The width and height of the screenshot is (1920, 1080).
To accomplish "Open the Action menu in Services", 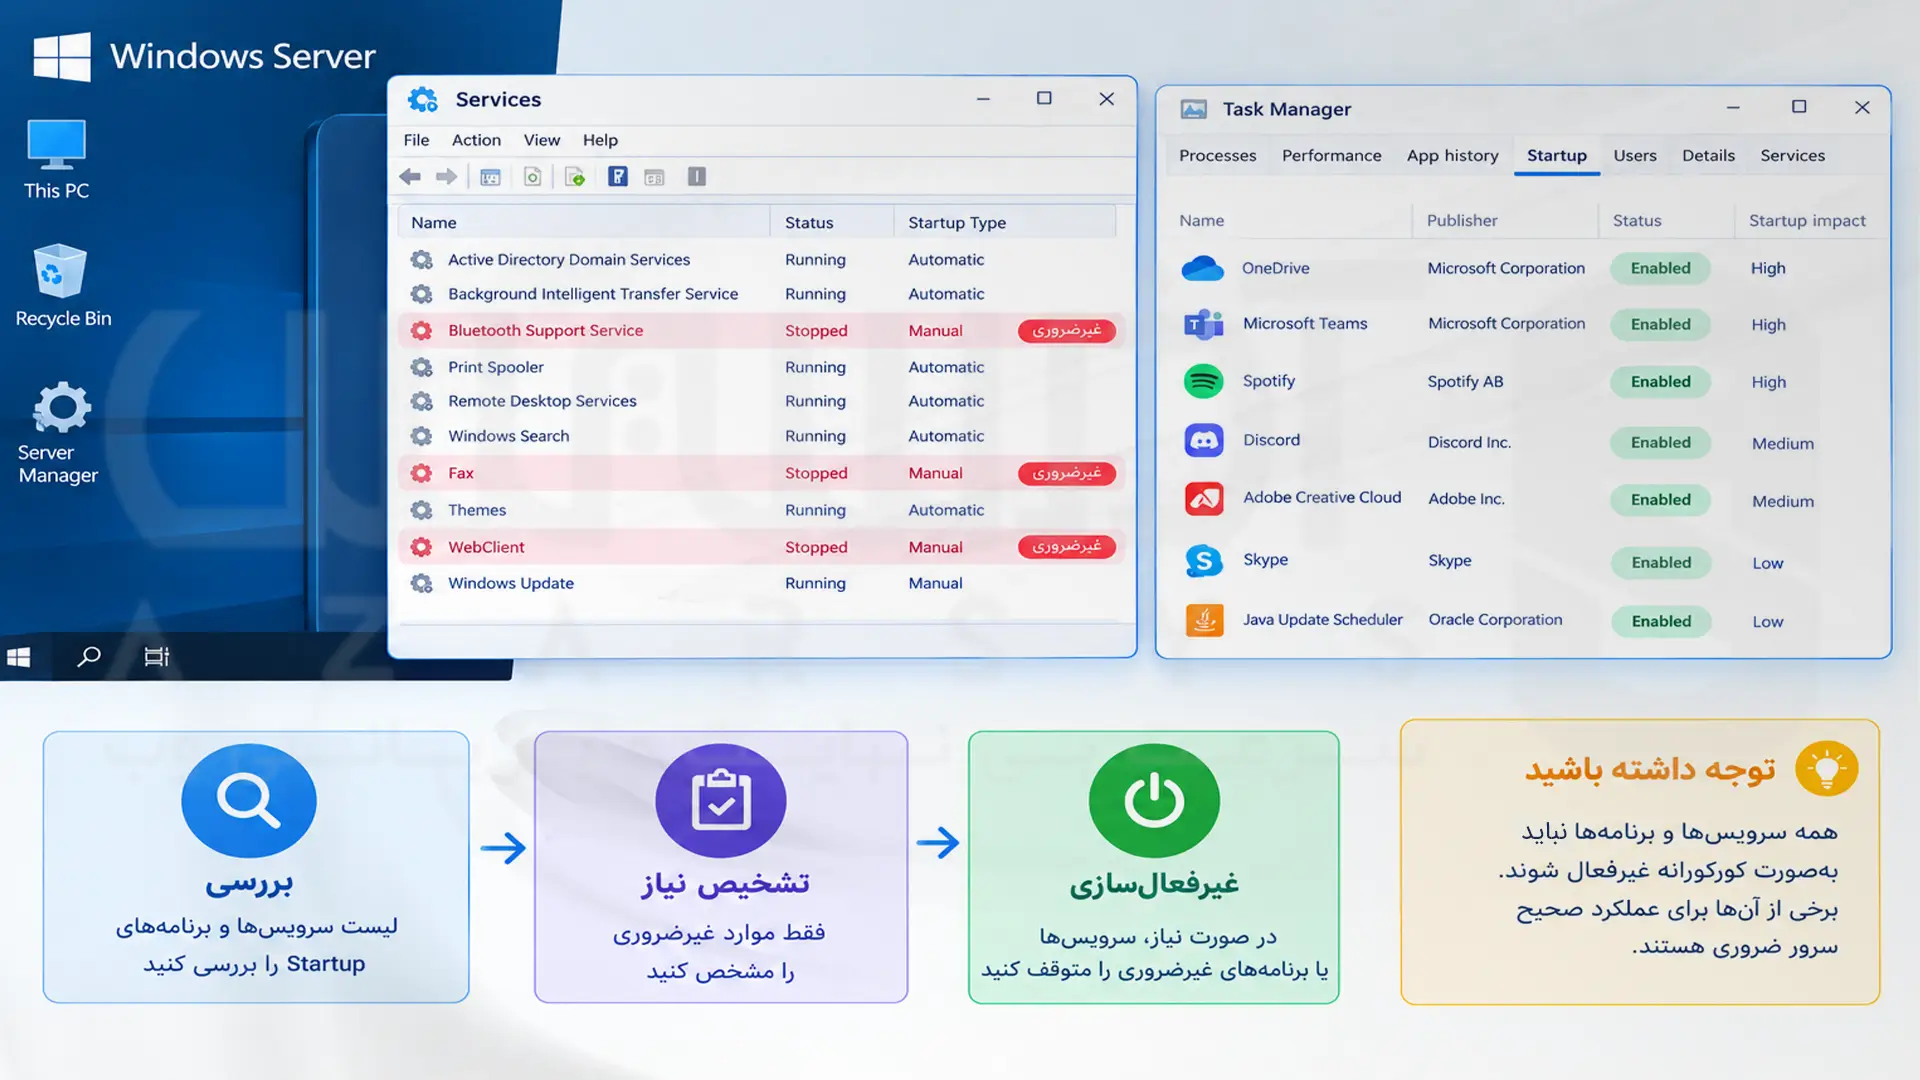I will [x=476, y=140].
